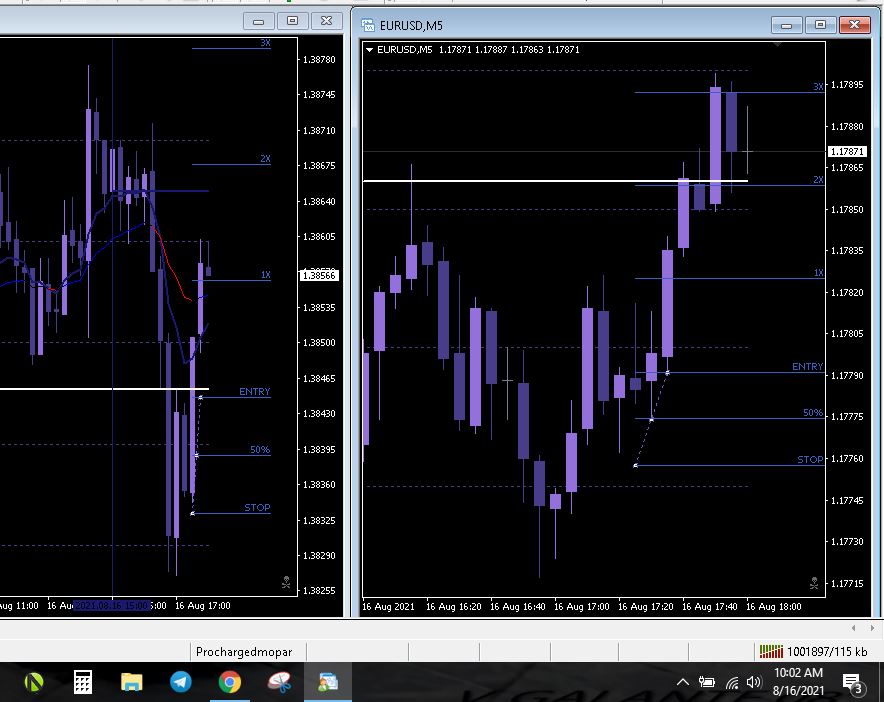Screen dimensions: 884x702
Task: Open Google Chrome from the taskbar
Action: pos(230,682)
